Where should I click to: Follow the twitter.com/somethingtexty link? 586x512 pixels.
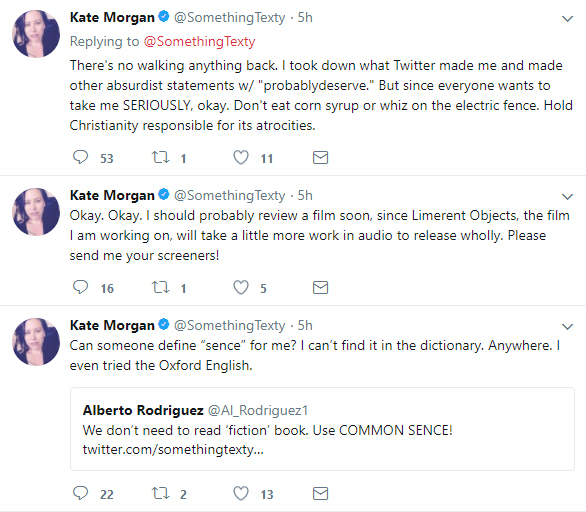click(x=173, y=449)
